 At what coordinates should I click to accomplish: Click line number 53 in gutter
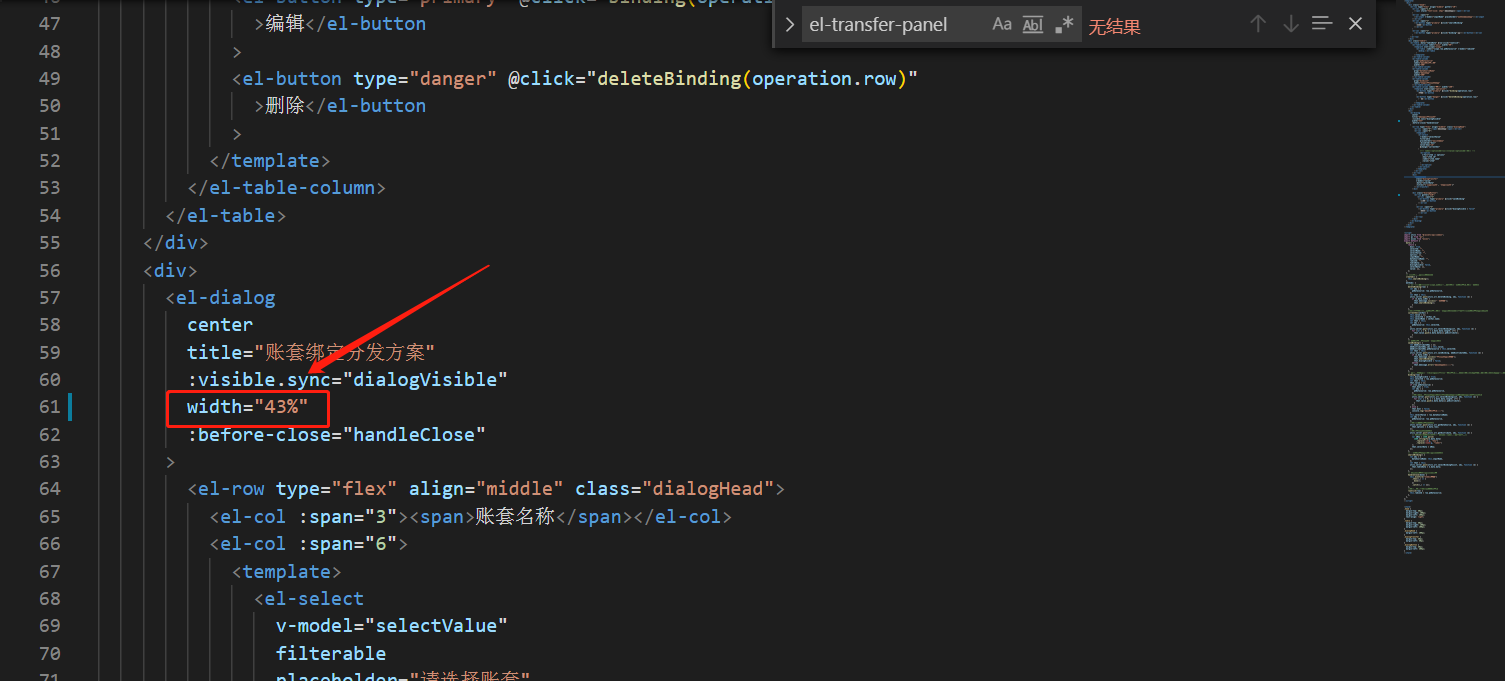click(x=49, y=188)
